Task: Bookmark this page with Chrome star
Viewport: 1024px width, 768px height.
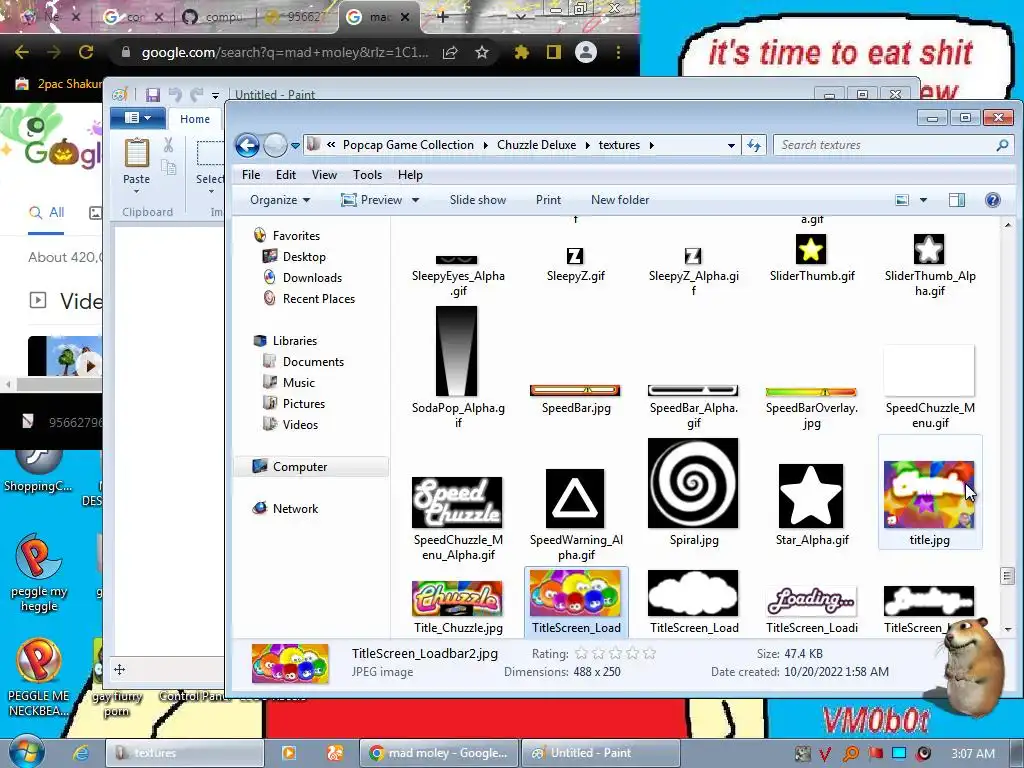Action: click(482, 52)
